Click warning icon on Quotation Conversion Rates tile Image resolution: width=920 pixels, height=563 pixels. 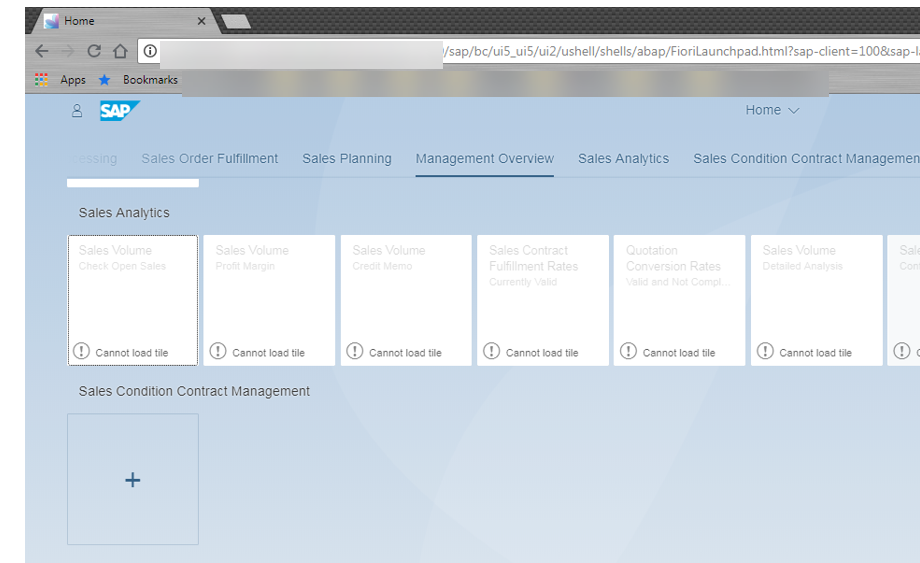(x=628, y=351)
